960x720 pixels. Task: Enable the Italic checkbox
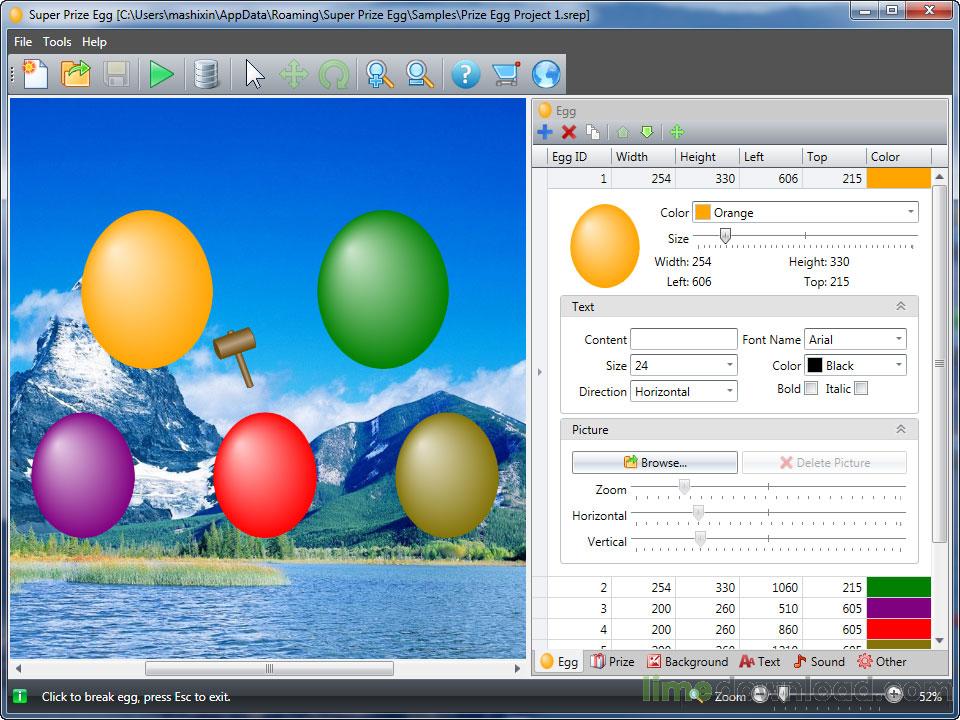point(861,389)
